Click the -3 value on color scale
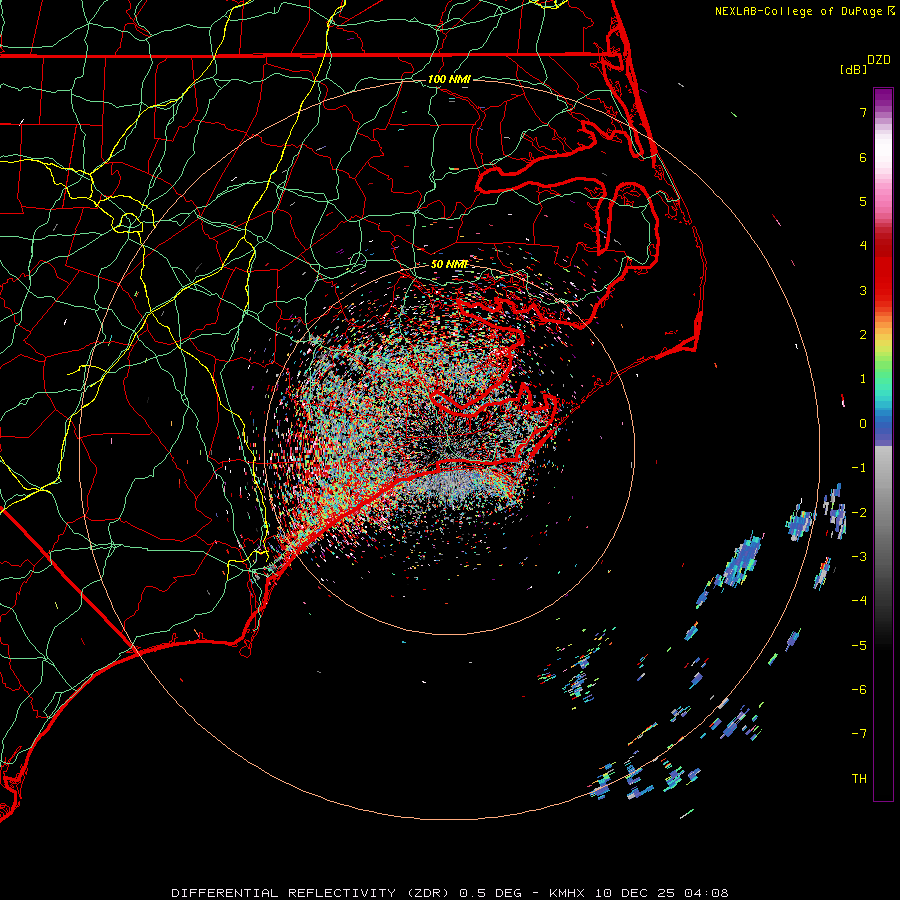900x900 pixels. coord(859,557)
